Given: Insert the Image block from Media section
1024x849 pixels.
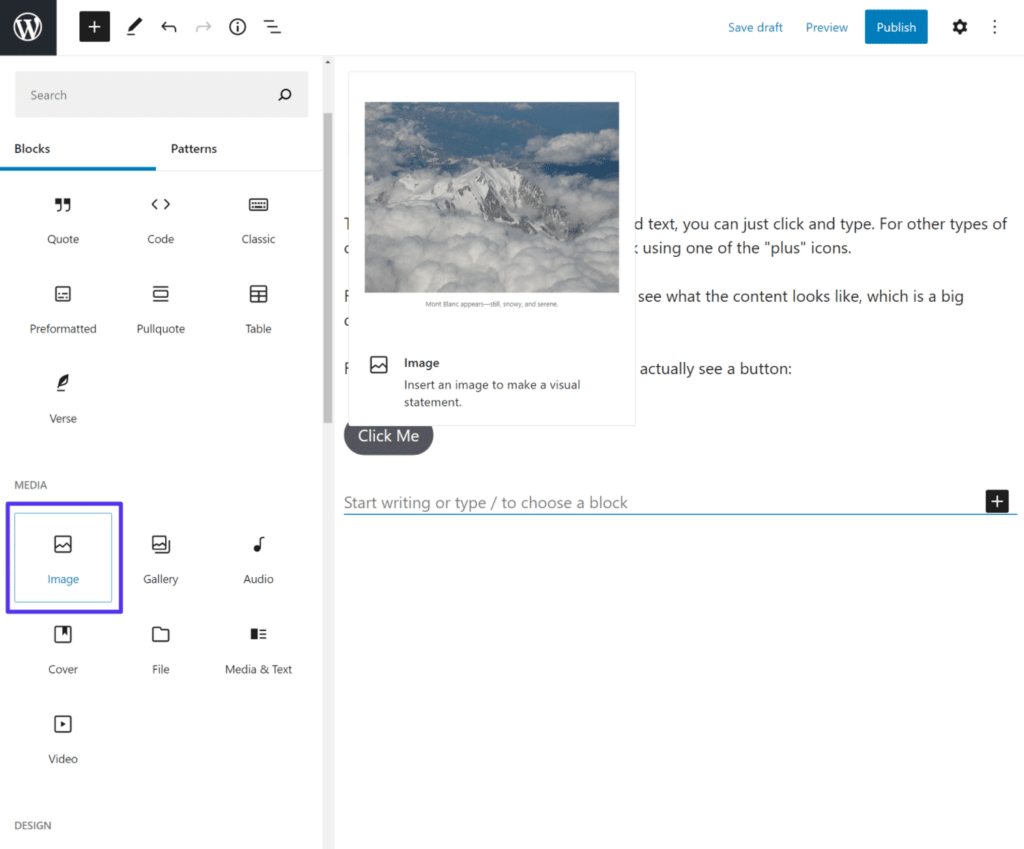Looking at the screenshot, I should (x=63, y=558).
